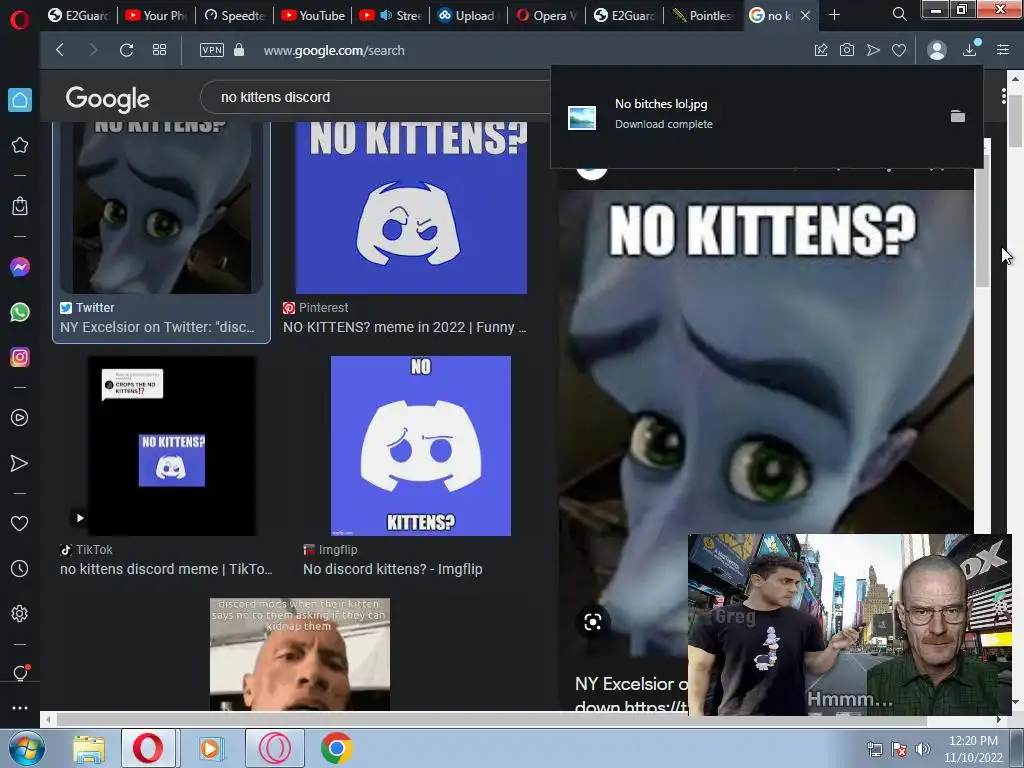Open the downloaded 'No bitches lol.jpg' file
The image size is (1024, 768).
click(661, 104)
